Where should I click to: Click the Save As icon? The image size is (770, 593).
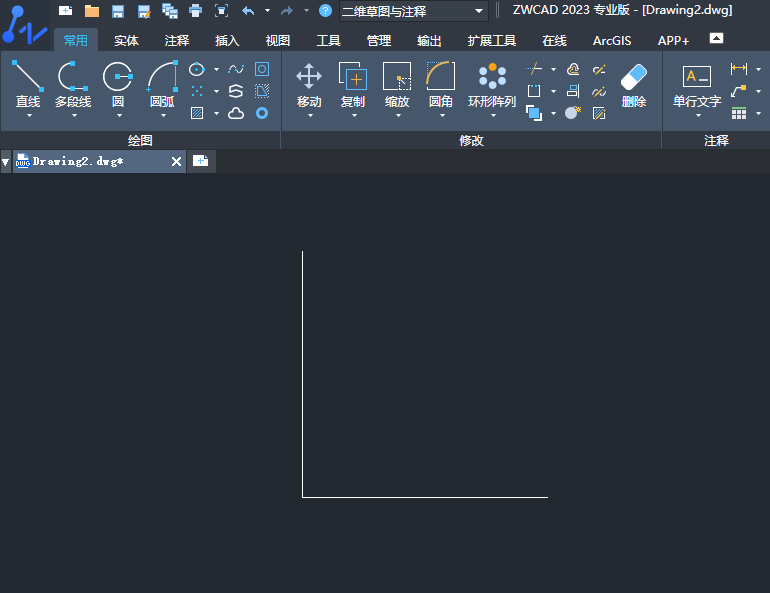[x=144, y=11]
